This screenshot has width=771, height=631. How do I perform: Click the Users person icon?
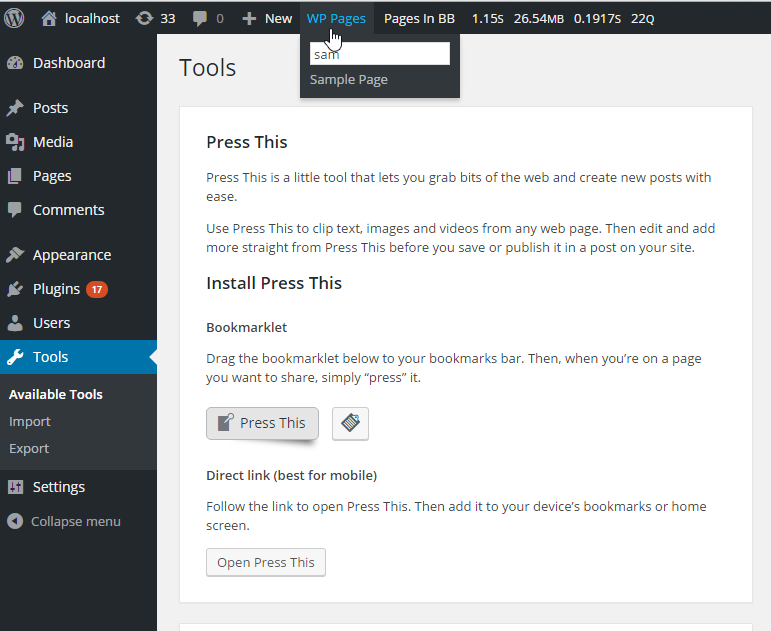pyautogui.click(x=15, y=323)
